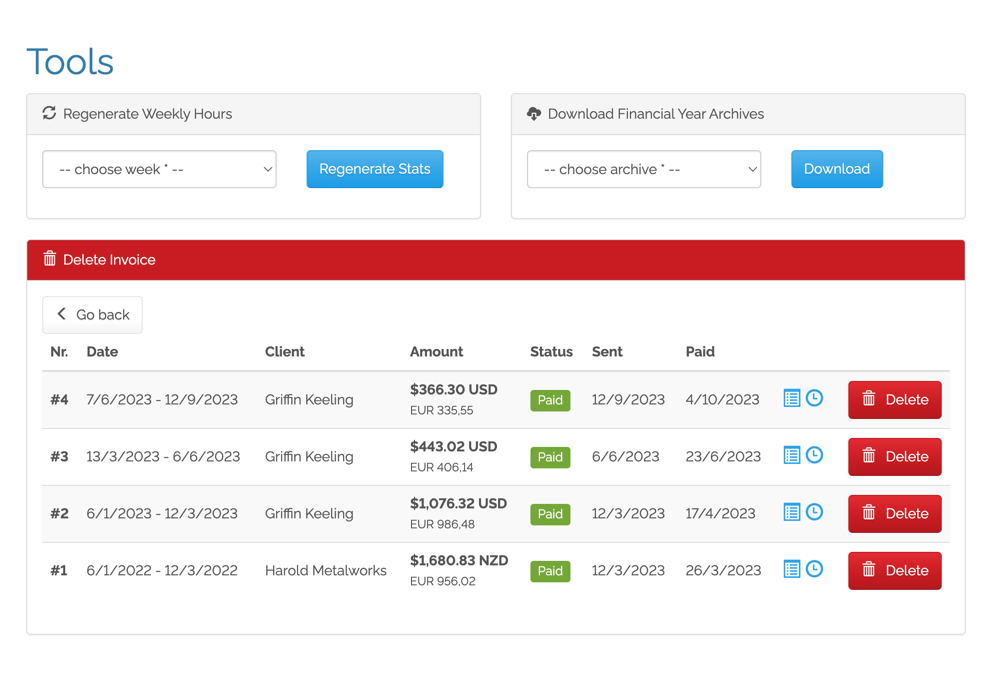Click the trash icon in the Delete Invoice header
992x700 pixels.
point(49,259)
